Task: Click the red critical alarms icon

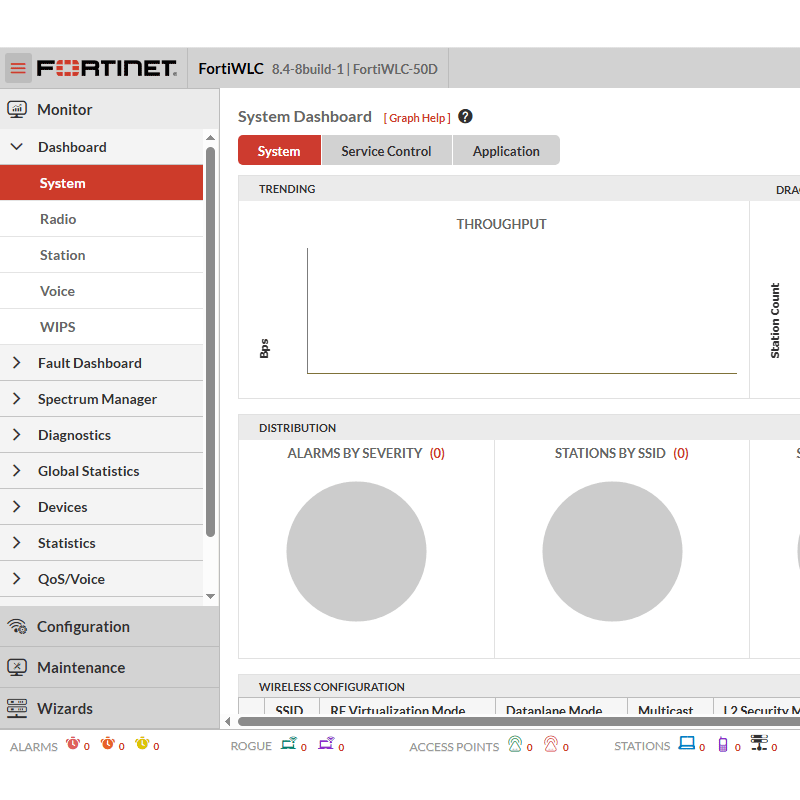Action: 73,744
